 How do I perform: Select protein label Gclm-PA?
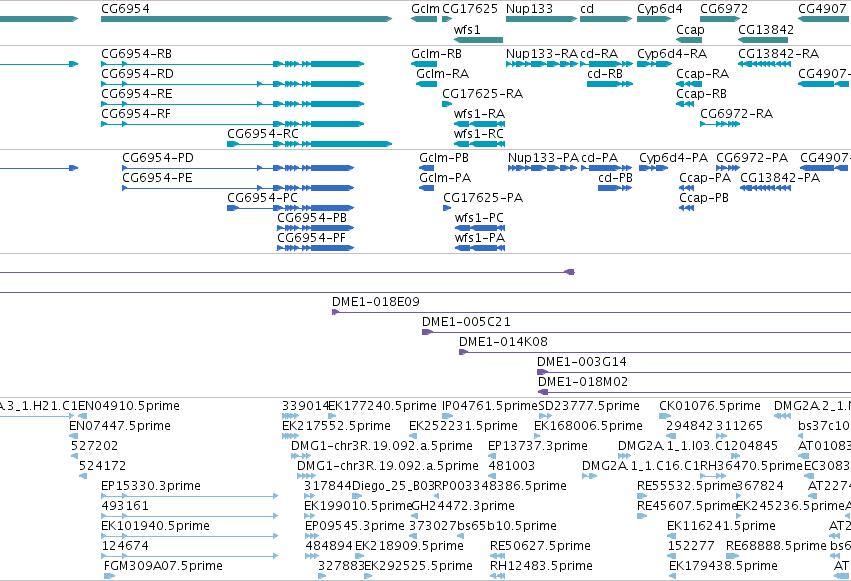[x=445, y=178]
